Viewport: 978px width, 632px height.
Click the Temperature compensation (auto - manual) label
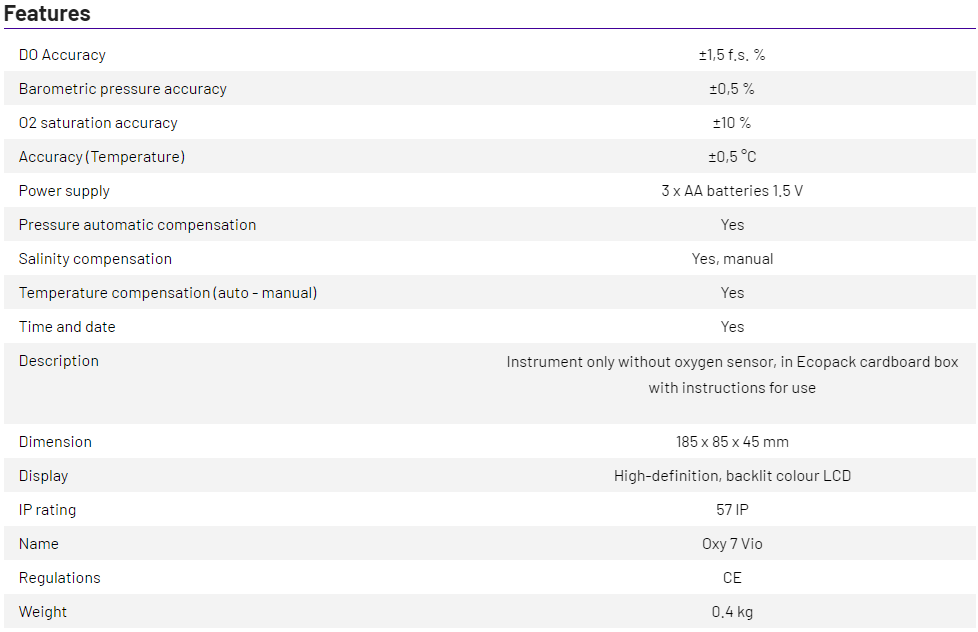(x=167, y=293)
